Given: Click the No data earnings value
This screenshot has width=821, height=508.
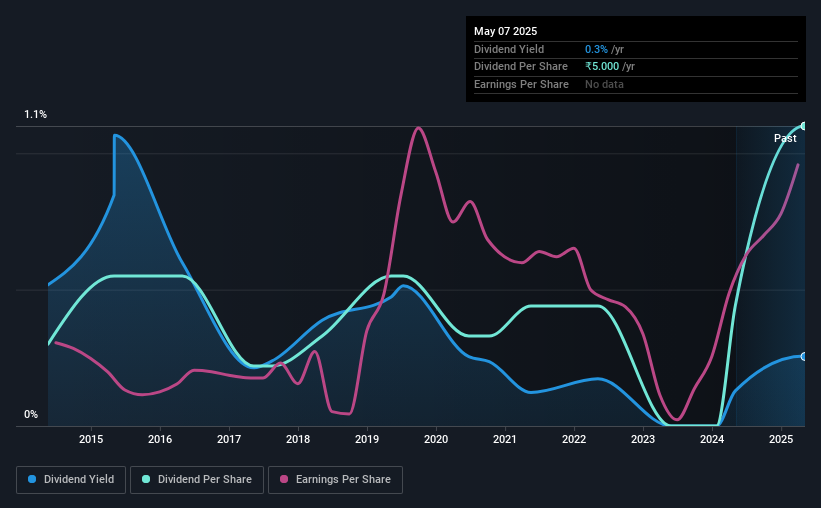Looking at the screenshot, I should (x=604, y=84).
